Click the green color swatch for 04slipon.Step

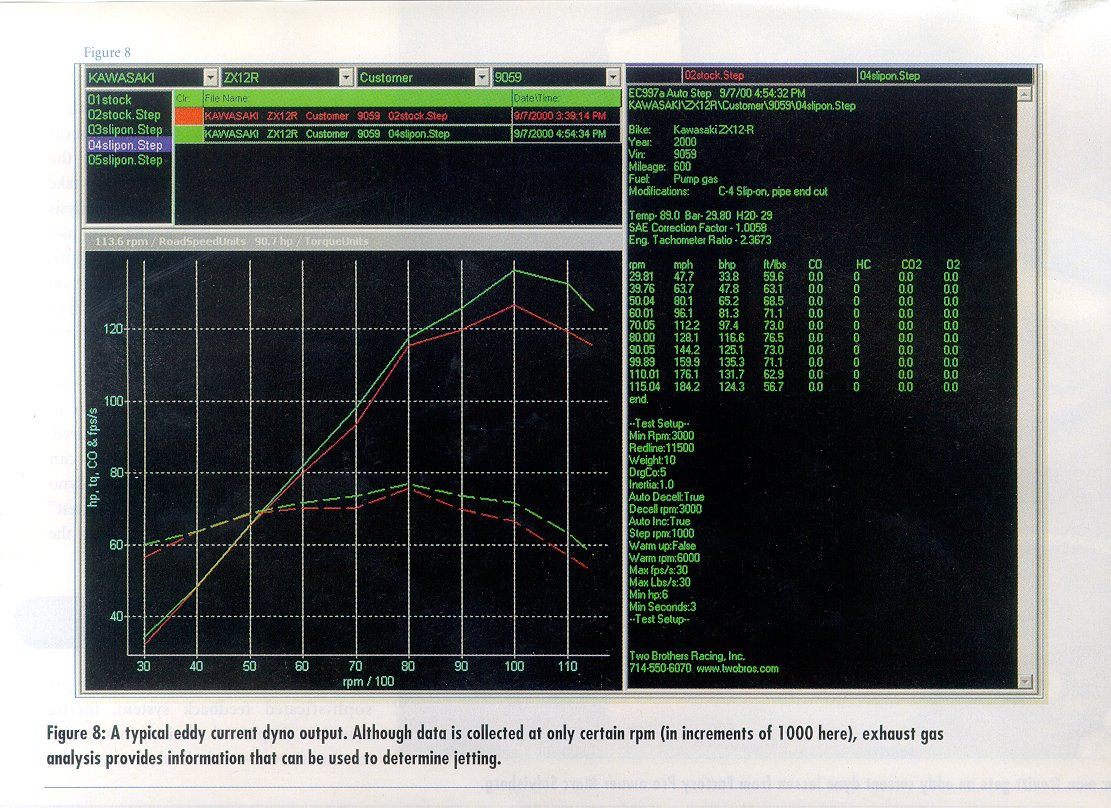click(x=188, y=133)
